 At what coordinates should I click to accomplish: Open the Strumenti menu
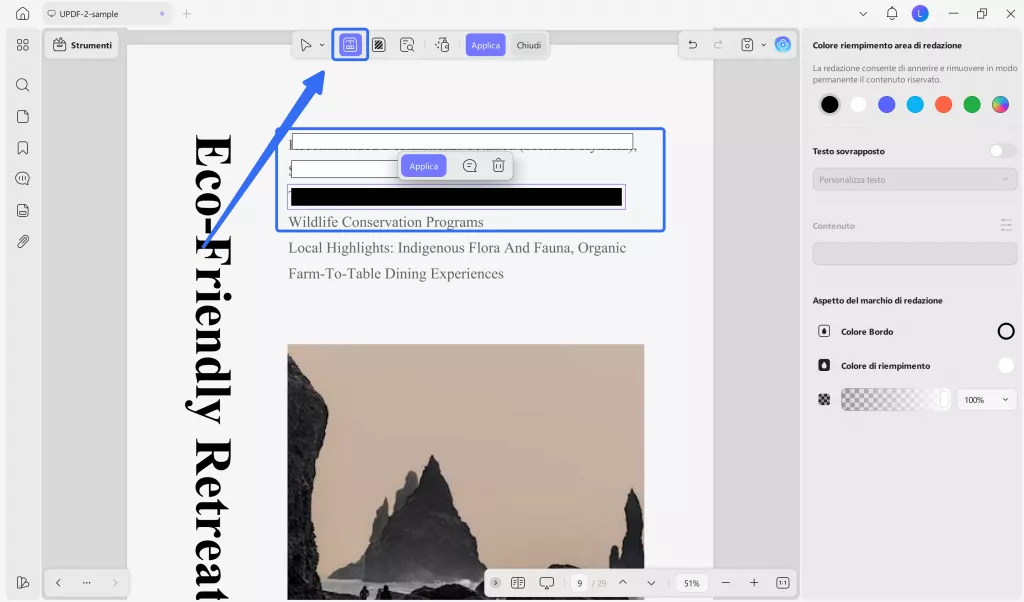pos(81,44)
